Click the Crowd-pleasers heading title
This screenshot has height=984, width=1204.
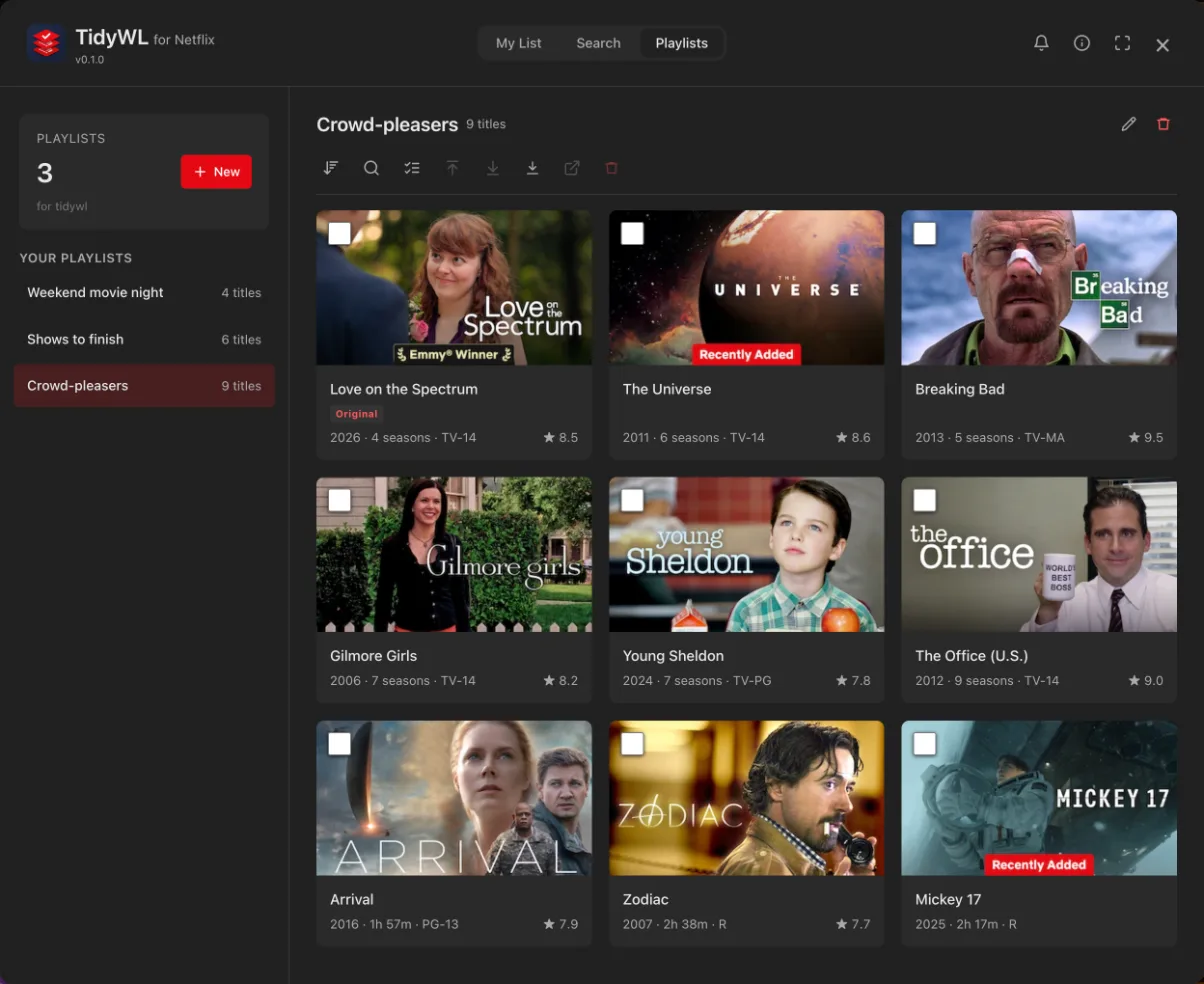387,124
